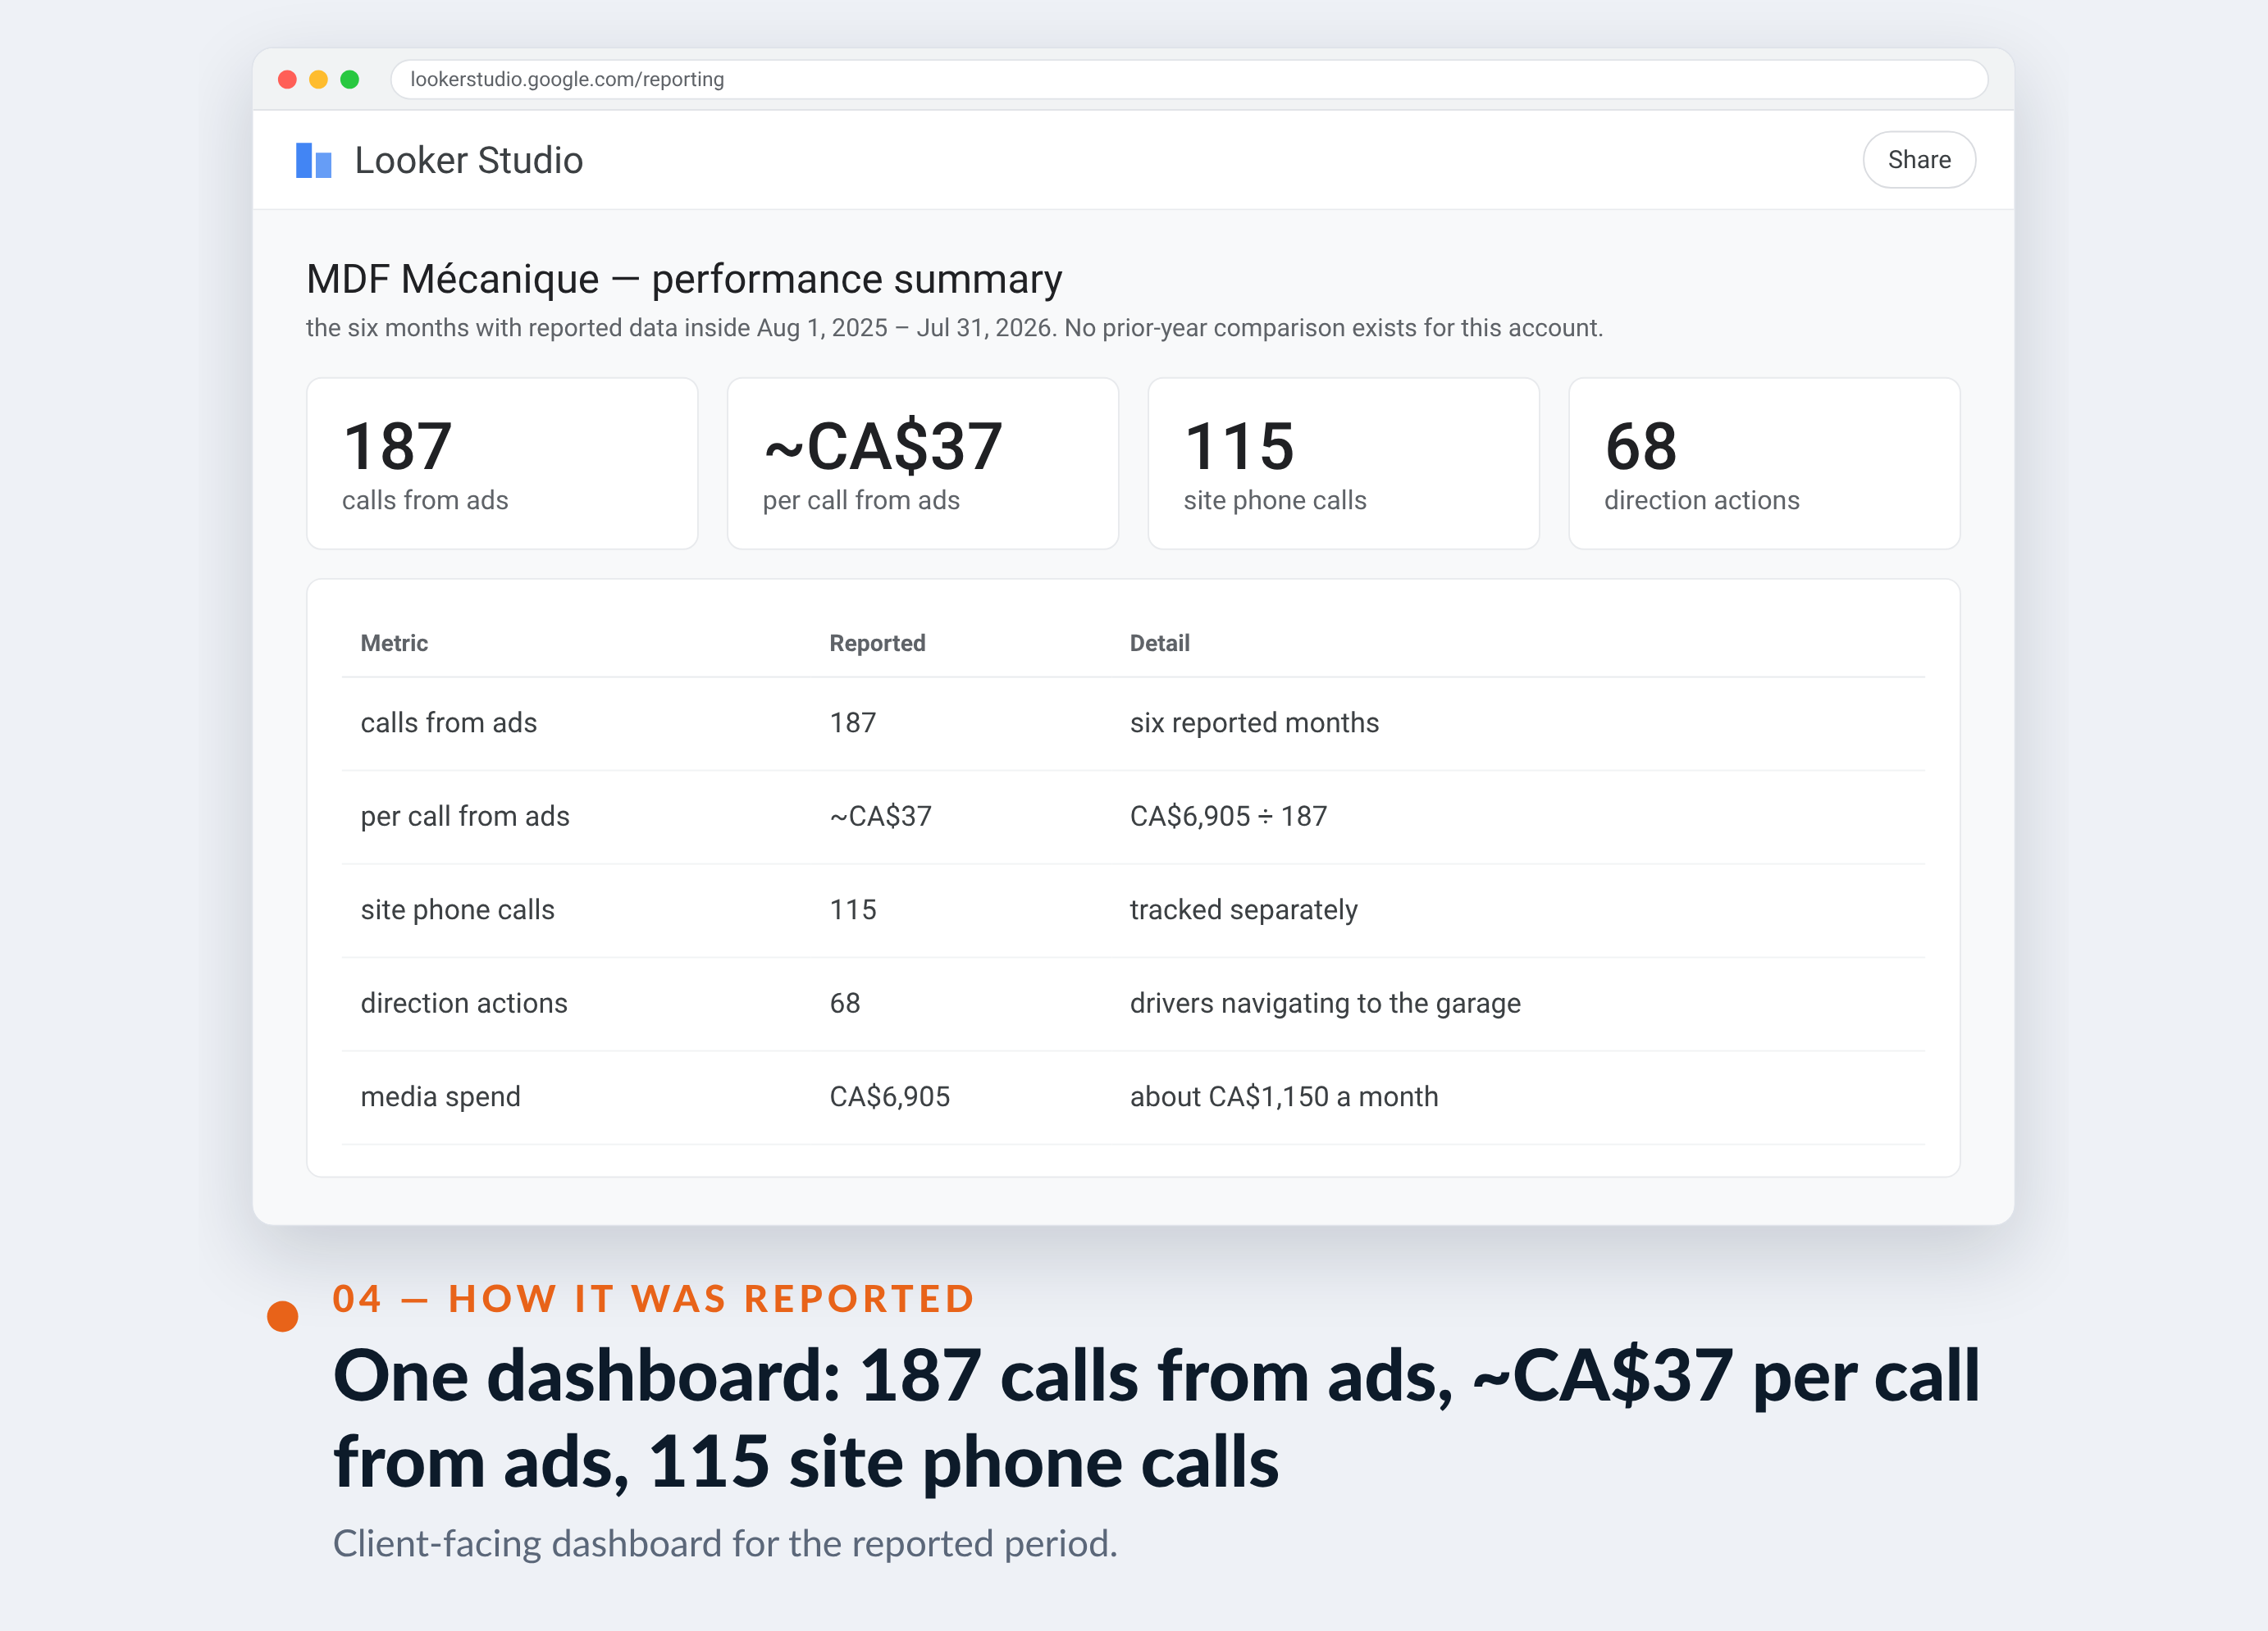Click the green maximize window dot
Image resolution: width=2268 pixels, height=1631 pixels.
pos(349,79)
